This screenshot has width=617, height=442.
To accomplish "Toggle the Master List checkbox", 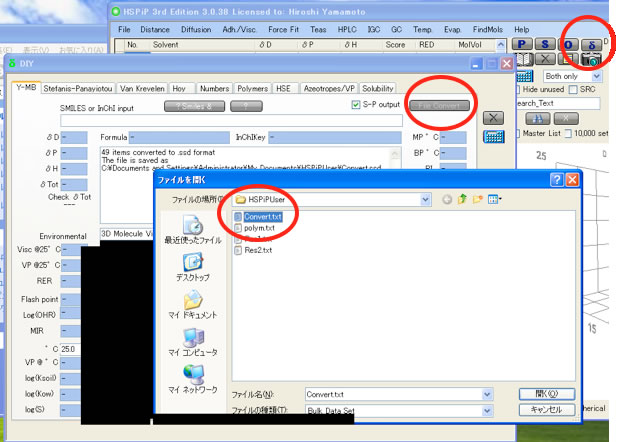I will click(x=517, y=134).
